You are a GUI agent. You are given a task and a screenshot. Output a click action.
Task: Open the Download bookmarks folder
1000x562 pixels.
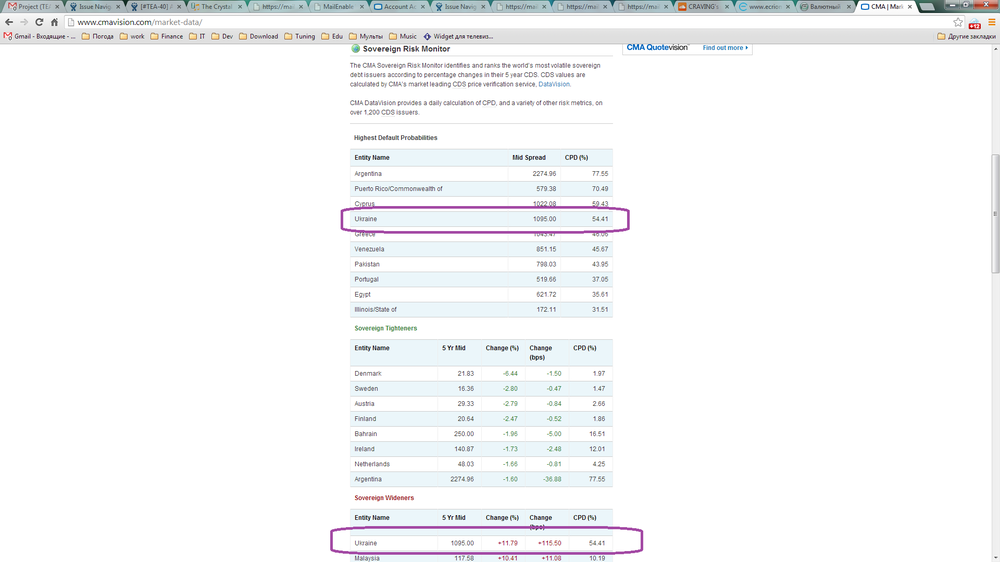tap(257, 36)
